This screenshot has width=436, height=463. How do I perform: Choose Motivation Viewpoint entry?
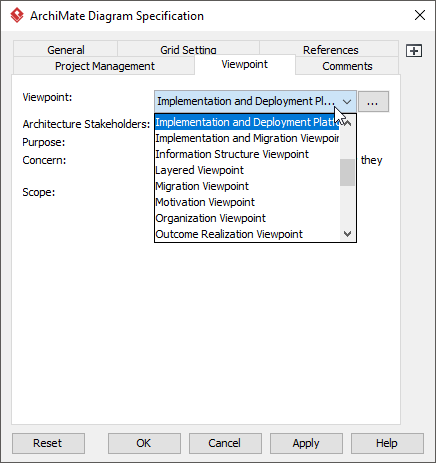tap(247, 202)
